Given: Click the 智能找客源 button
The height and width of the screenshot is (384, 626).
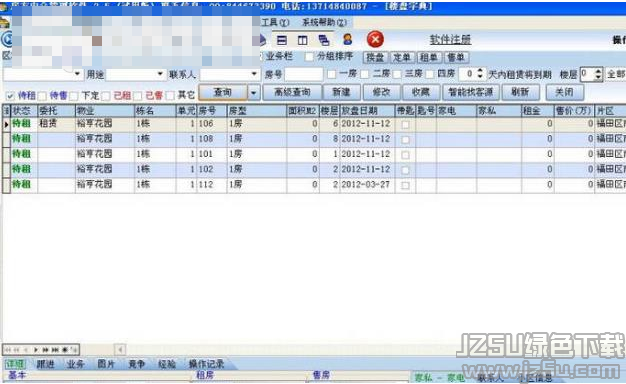Looking at the screenshot, I should coord(471,93).
